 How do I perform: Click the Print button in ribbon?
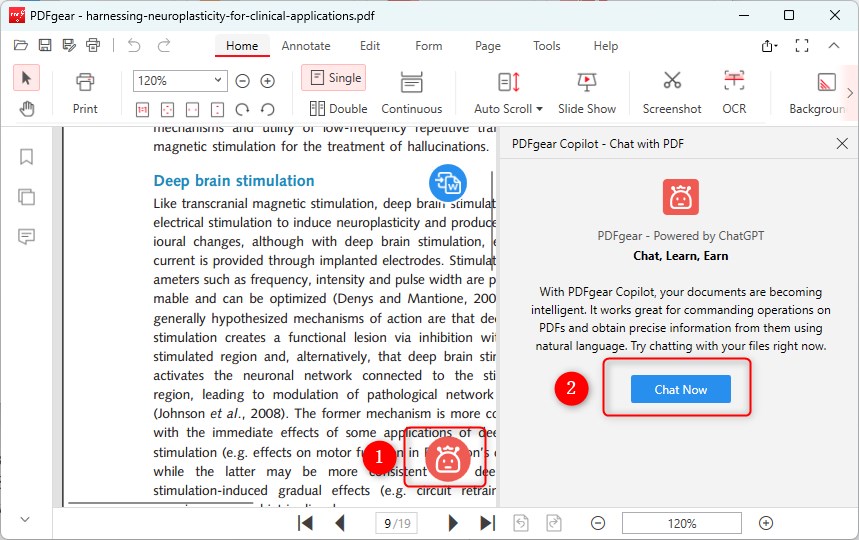coord(85,92)
